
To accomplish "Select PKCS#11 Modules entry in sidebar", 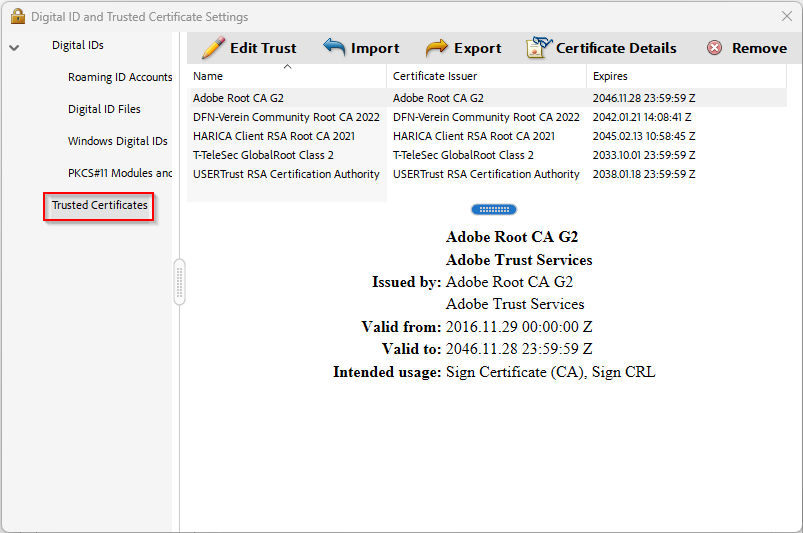I will pos(120,173).
